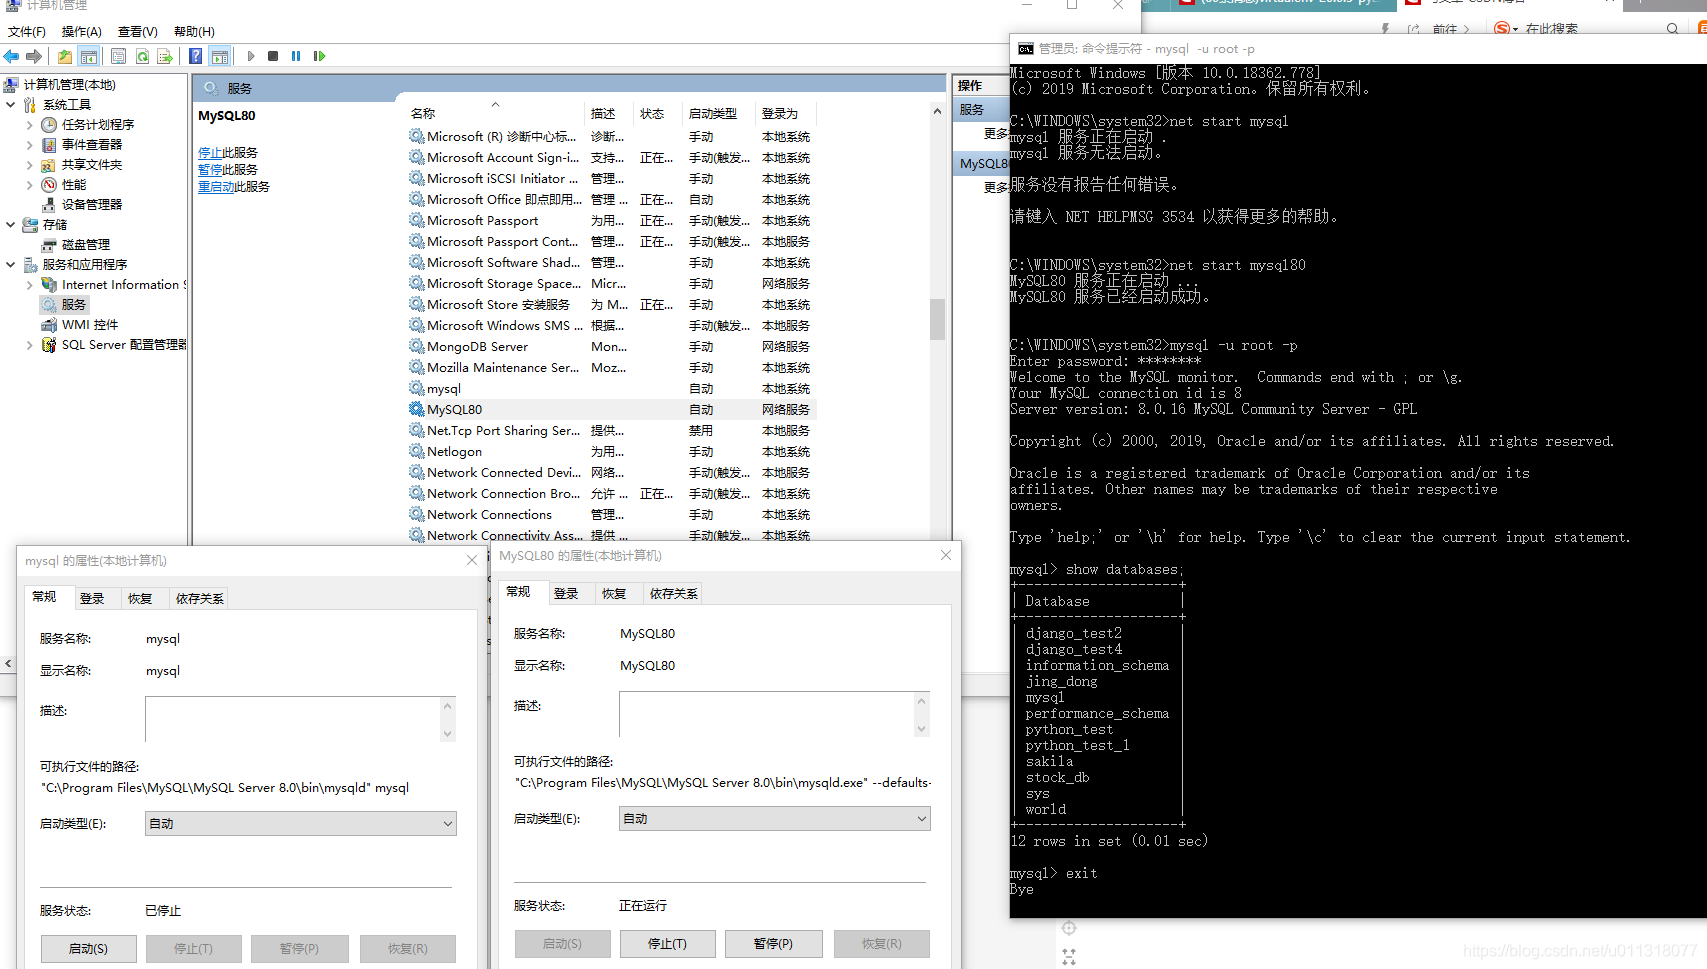Open the 操作(A) menu
This screenshot has width=1707, height=969.
[82, 31]
